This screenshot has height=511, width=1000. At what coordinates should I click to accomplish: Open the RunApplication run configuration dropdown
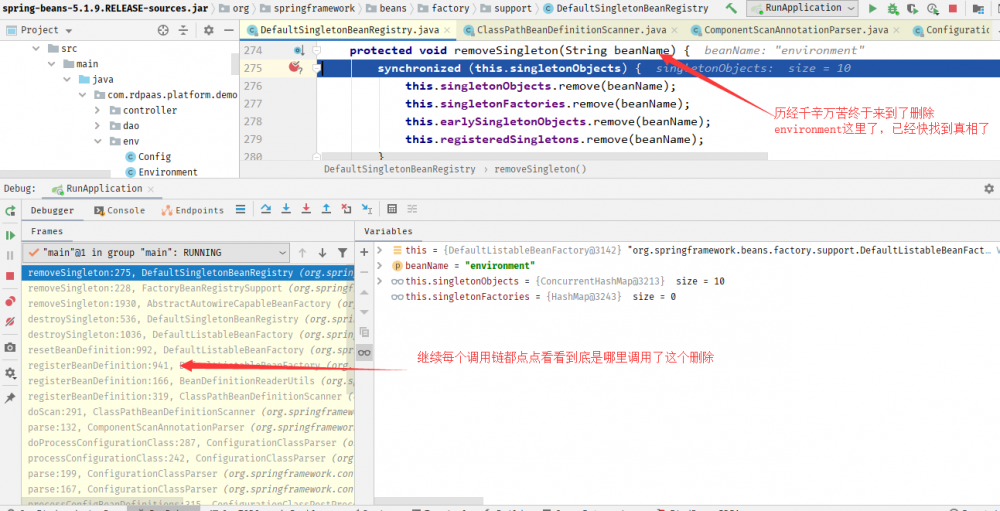[802, 8]
